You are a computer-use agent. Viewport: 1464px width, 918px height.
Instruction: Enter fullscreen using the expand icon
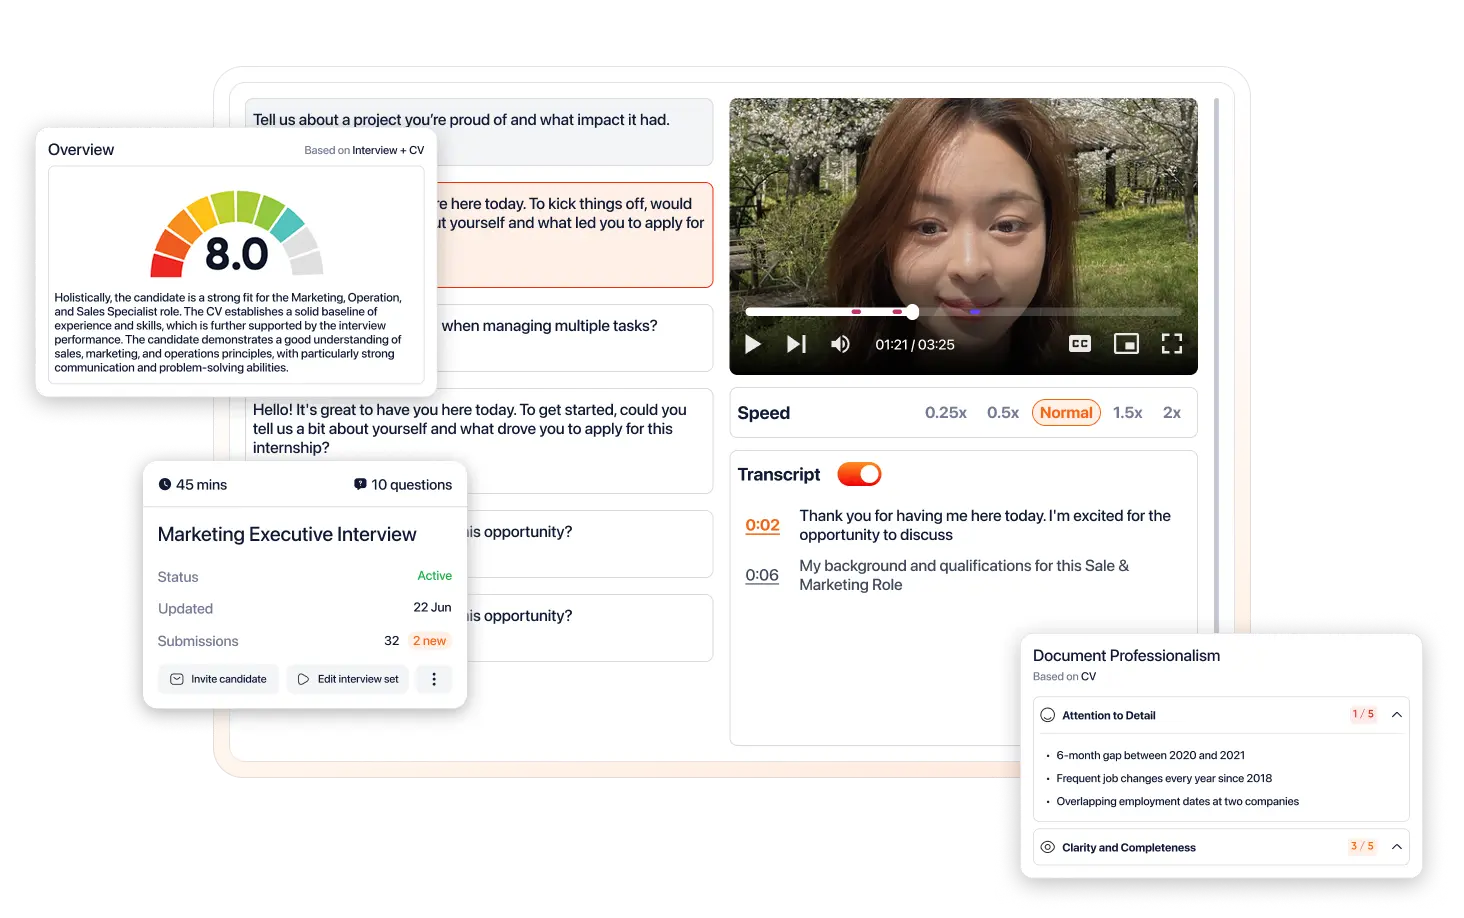point(1172,343)
